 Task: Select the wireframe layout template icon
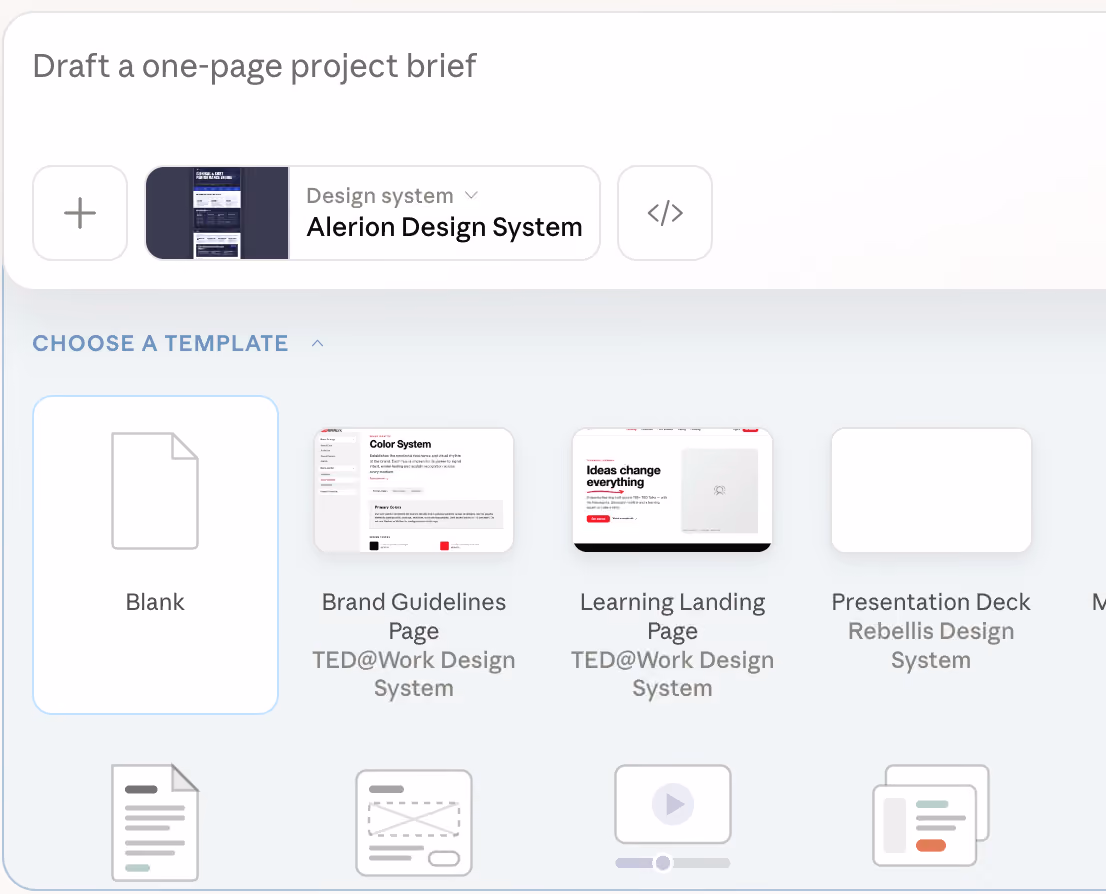point(414,823)
